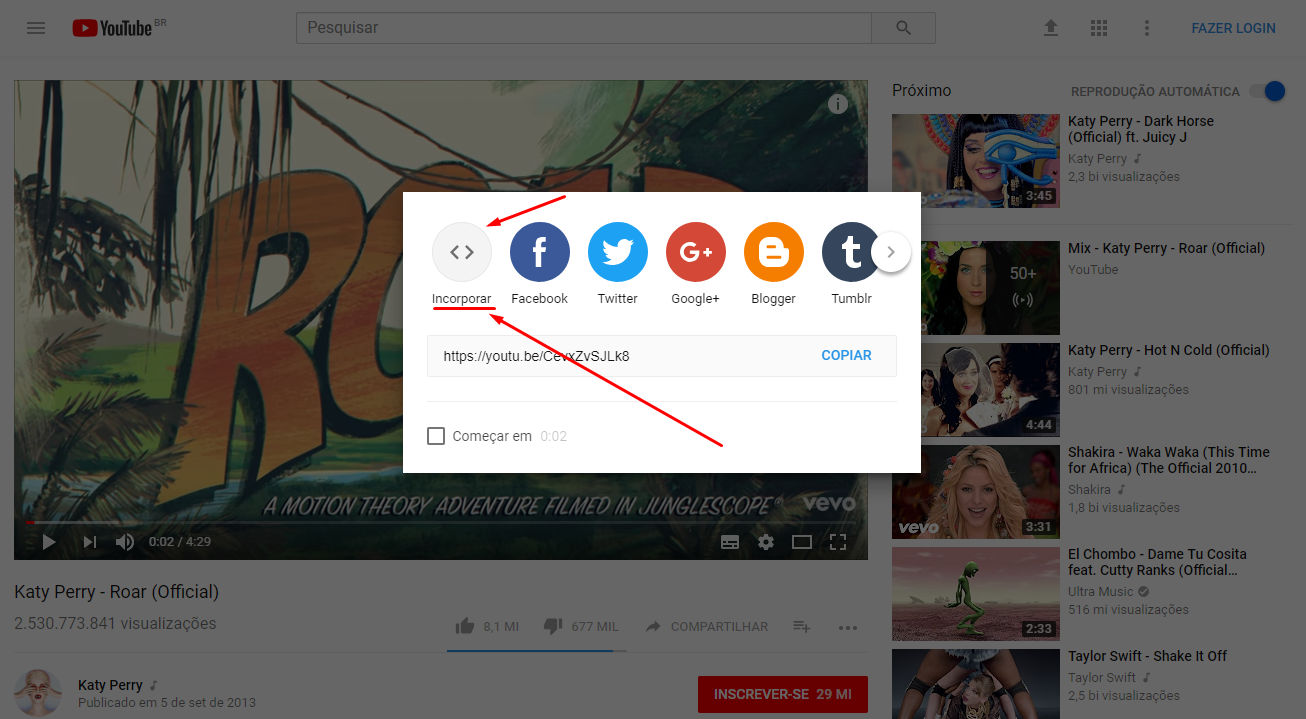
Task: Click the Ultra Music channel name
Action: click(1101, 591)
